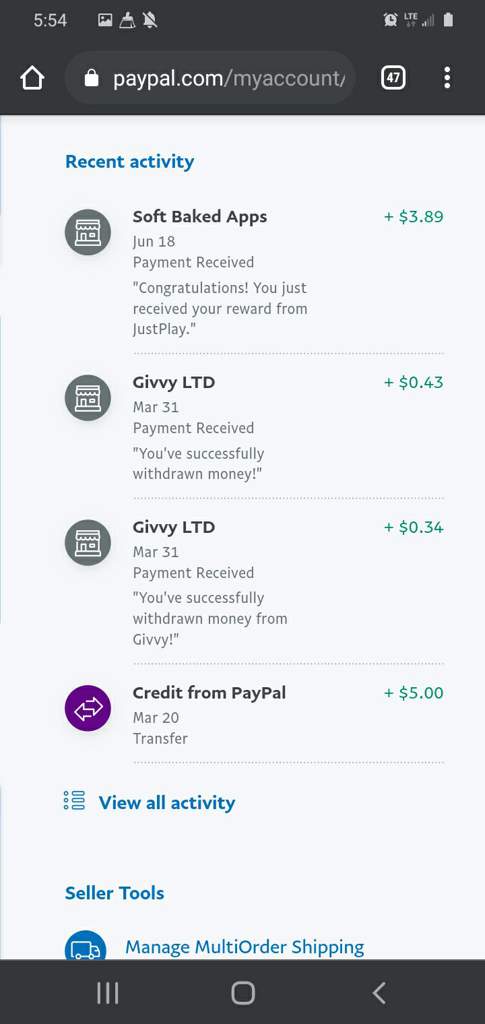Click the purple transfer arrows icon

[x=88, y=709]
